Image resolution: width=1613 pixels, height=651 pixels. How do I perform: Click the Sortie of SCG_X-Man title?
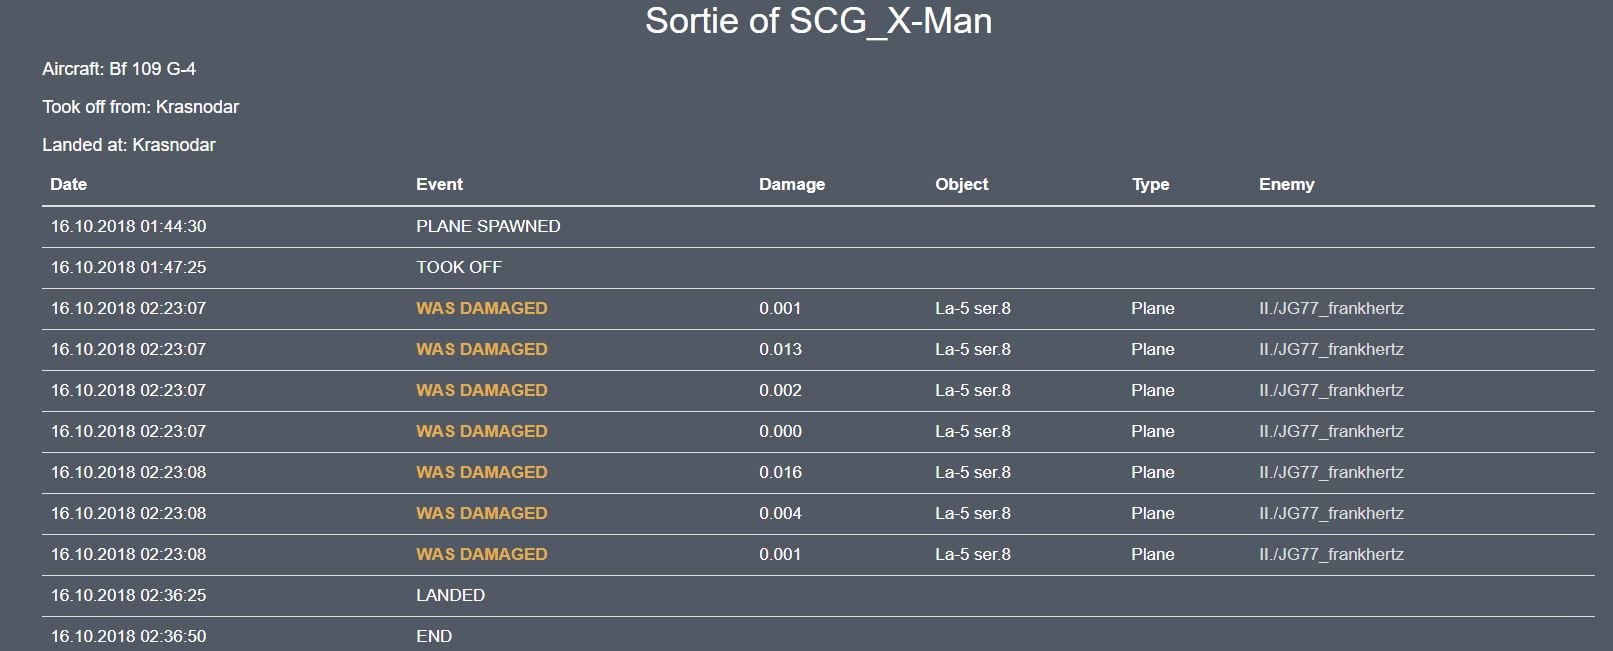pyautogui.click(x=818, y=21)
